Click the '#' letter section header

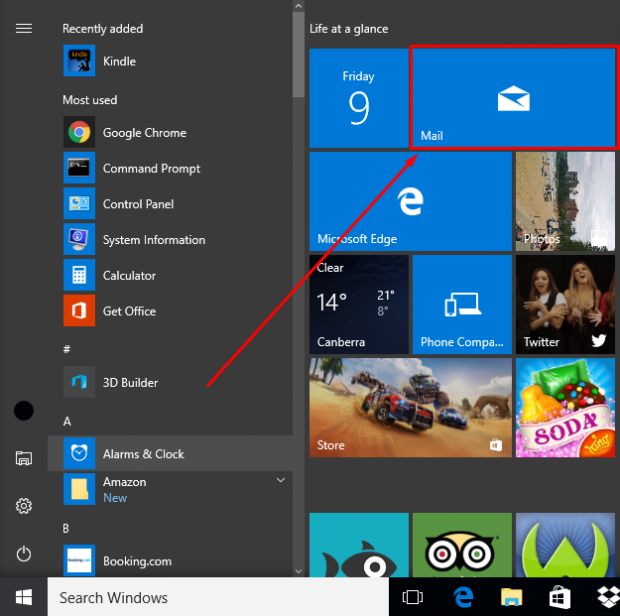point(67,349)
